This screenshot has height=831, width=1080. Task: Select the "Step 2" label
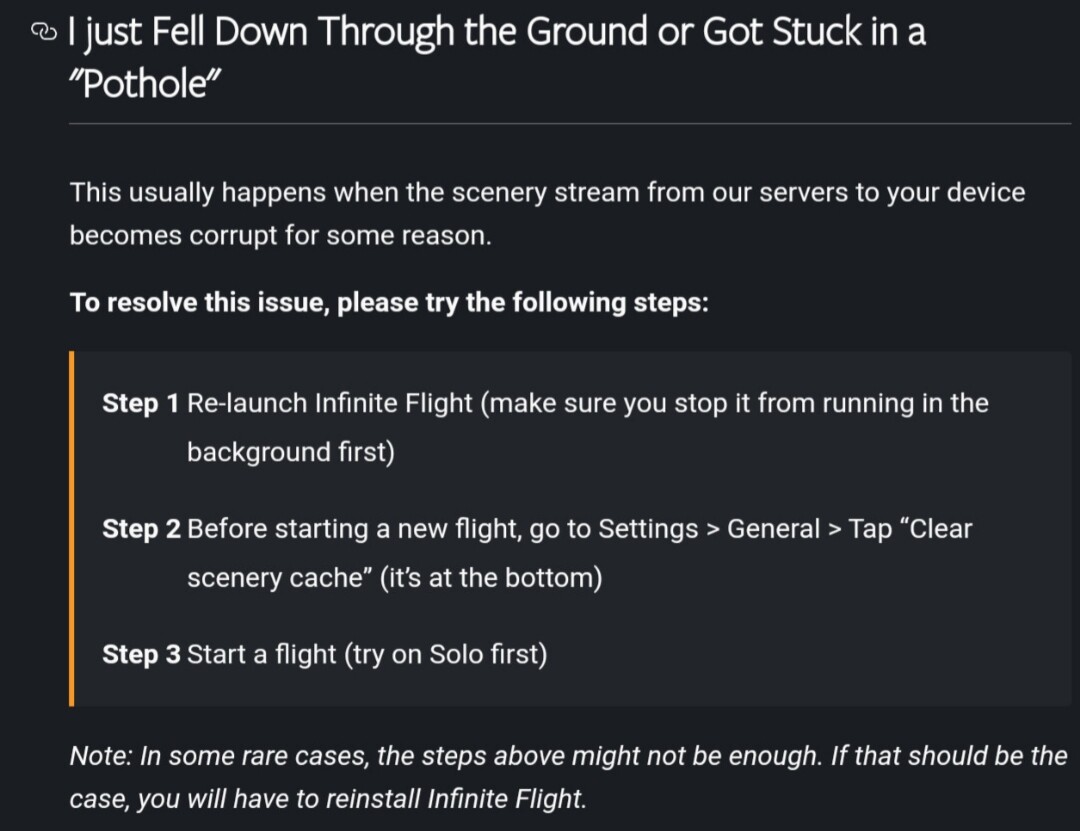(x=141, y=529)
